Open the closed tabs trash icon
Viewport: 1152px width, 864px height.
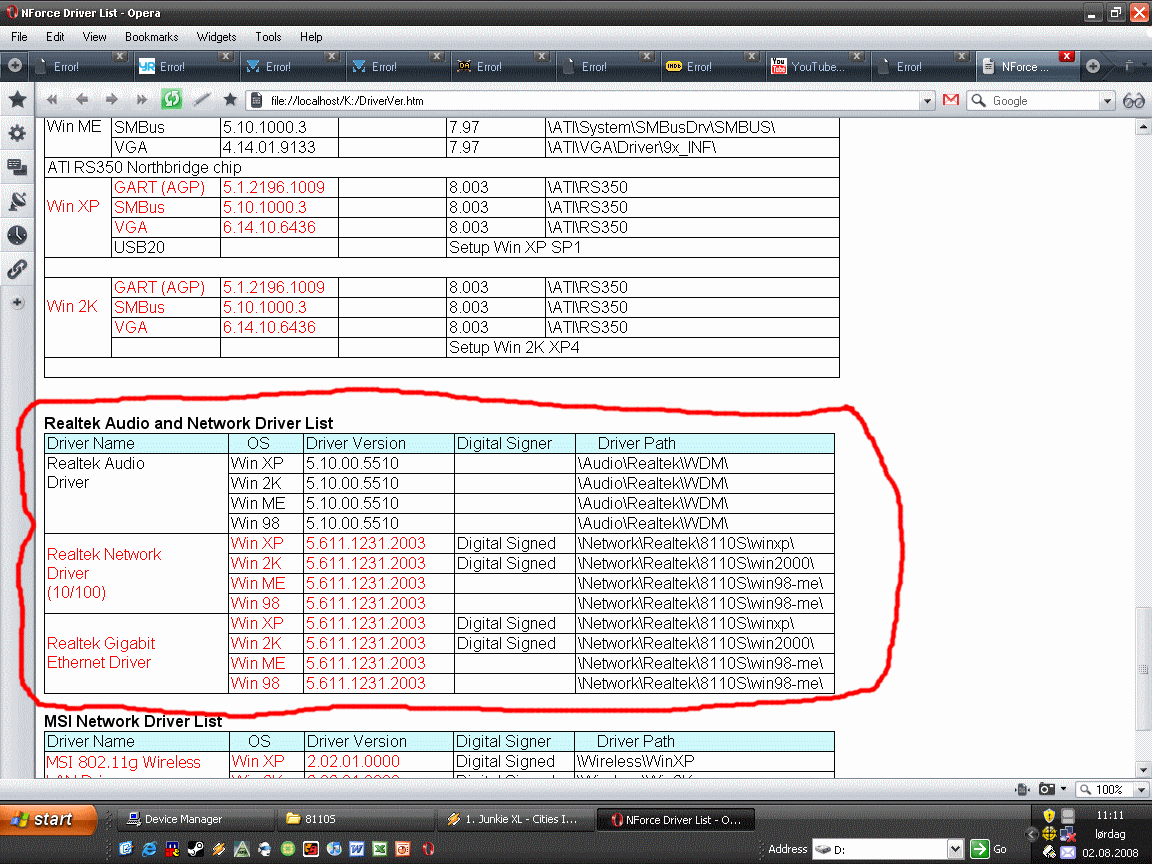[x=1128, y=66]
